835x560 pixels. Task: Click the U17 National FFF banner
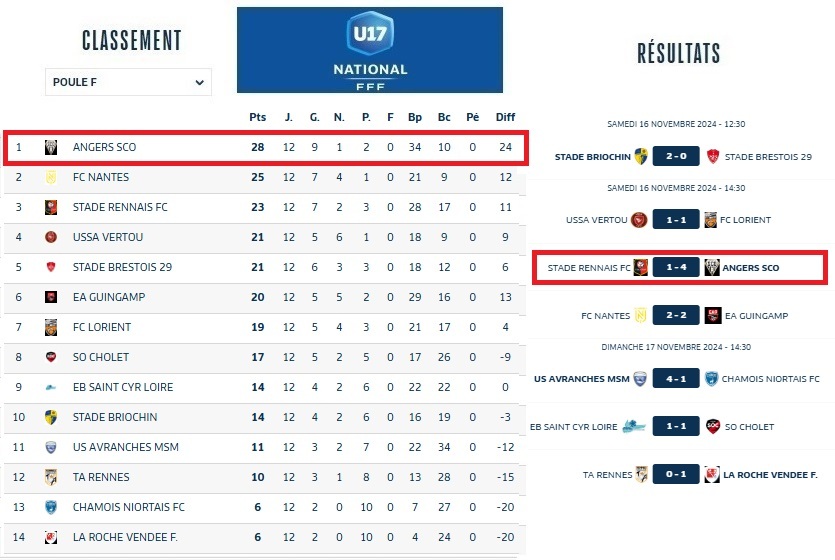pos(370,50)
